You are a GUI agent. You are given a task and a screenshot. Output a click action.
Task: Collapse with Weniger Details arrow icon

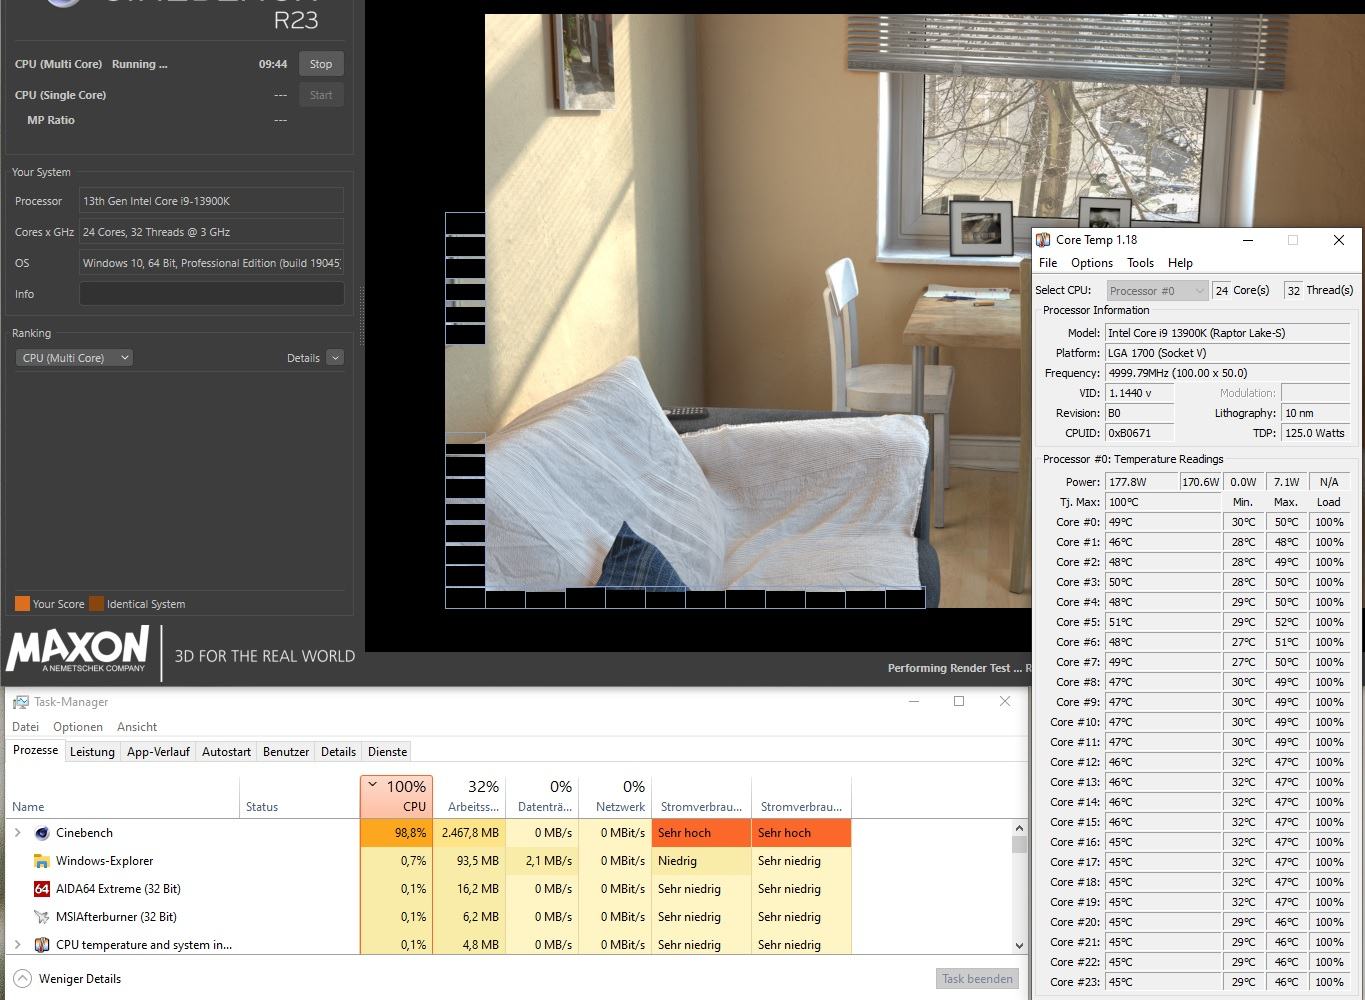(x=22, y=979)
